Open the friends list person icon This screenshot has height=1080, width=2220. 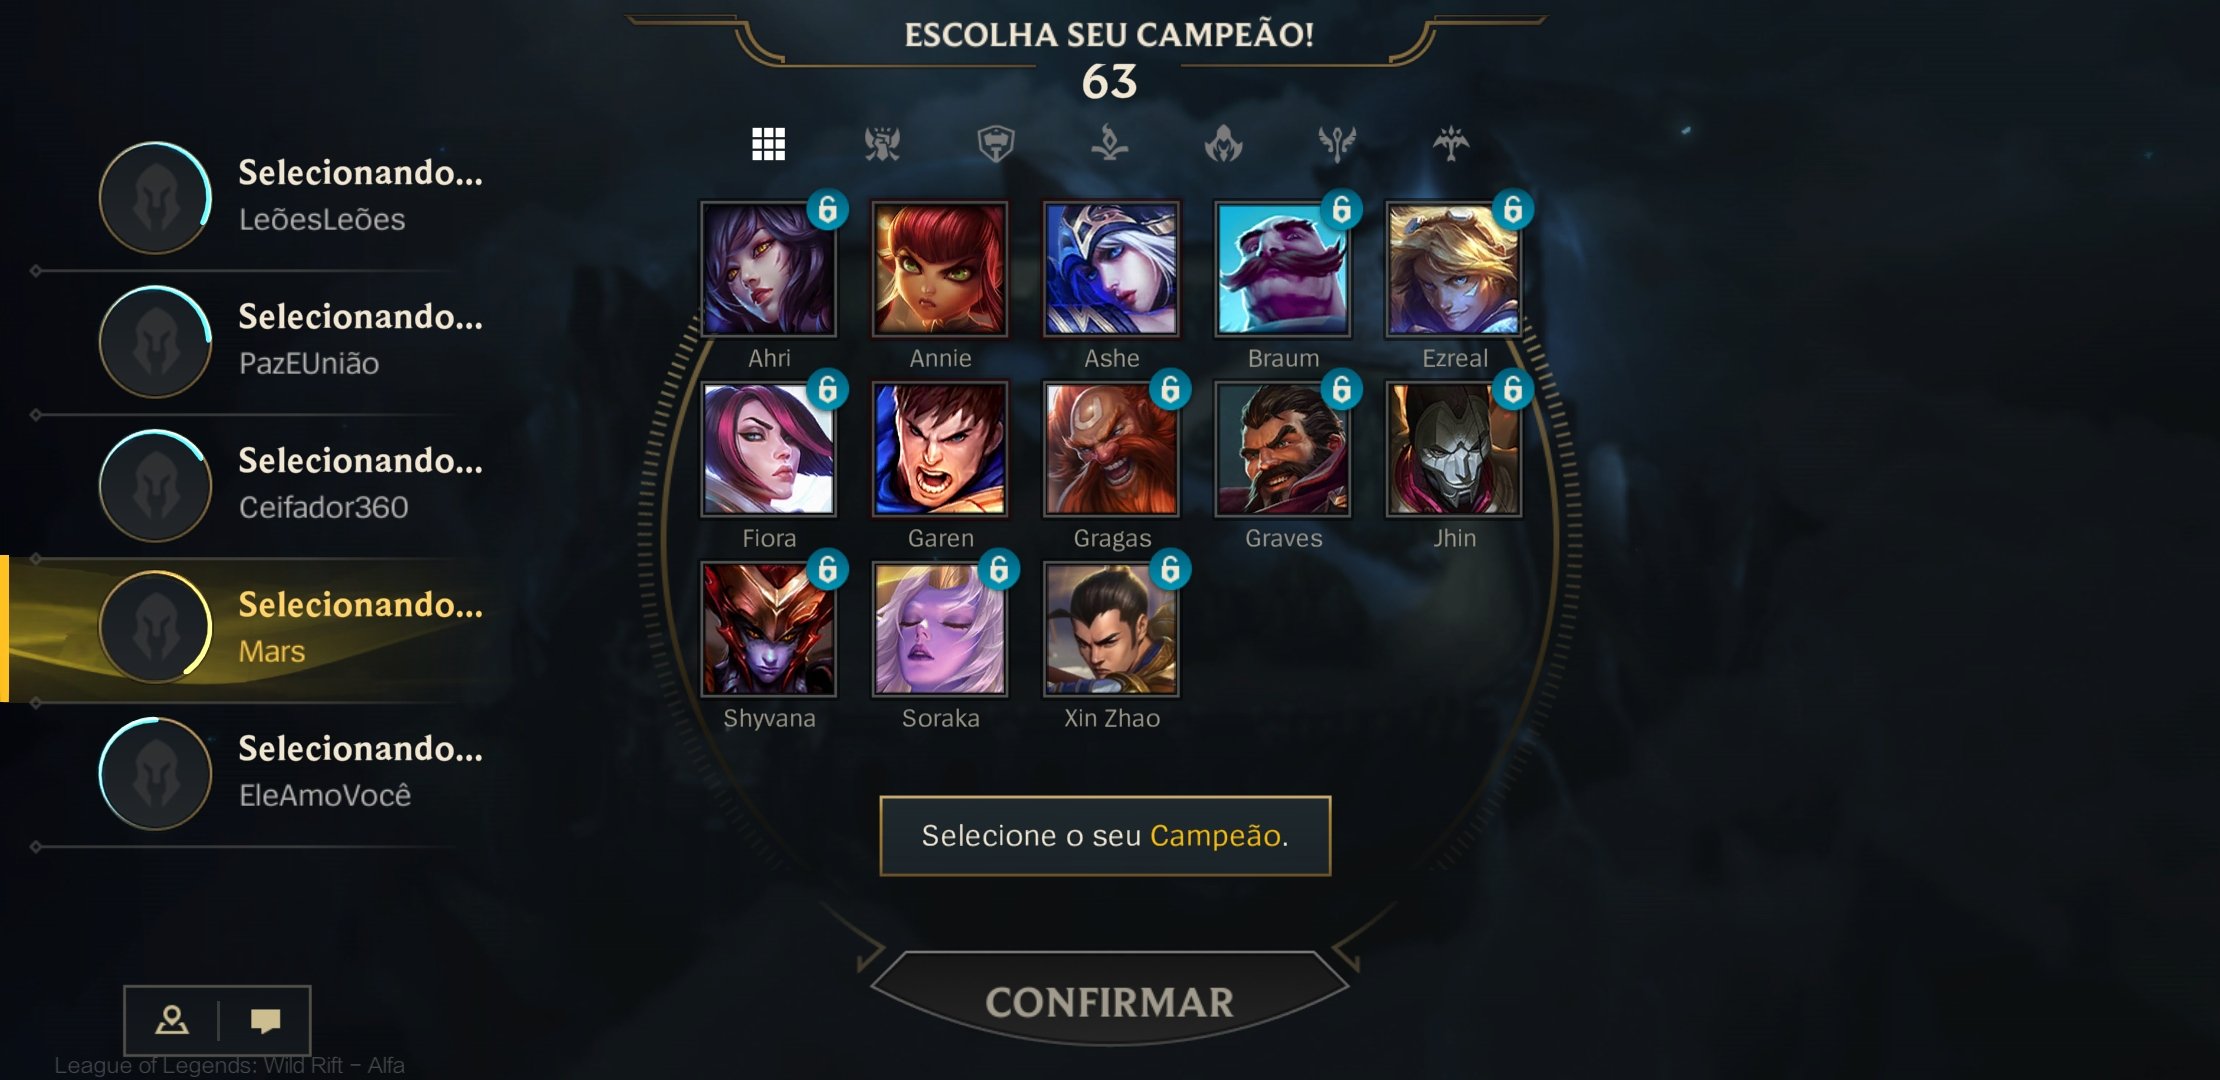[x=172, y=1020]
